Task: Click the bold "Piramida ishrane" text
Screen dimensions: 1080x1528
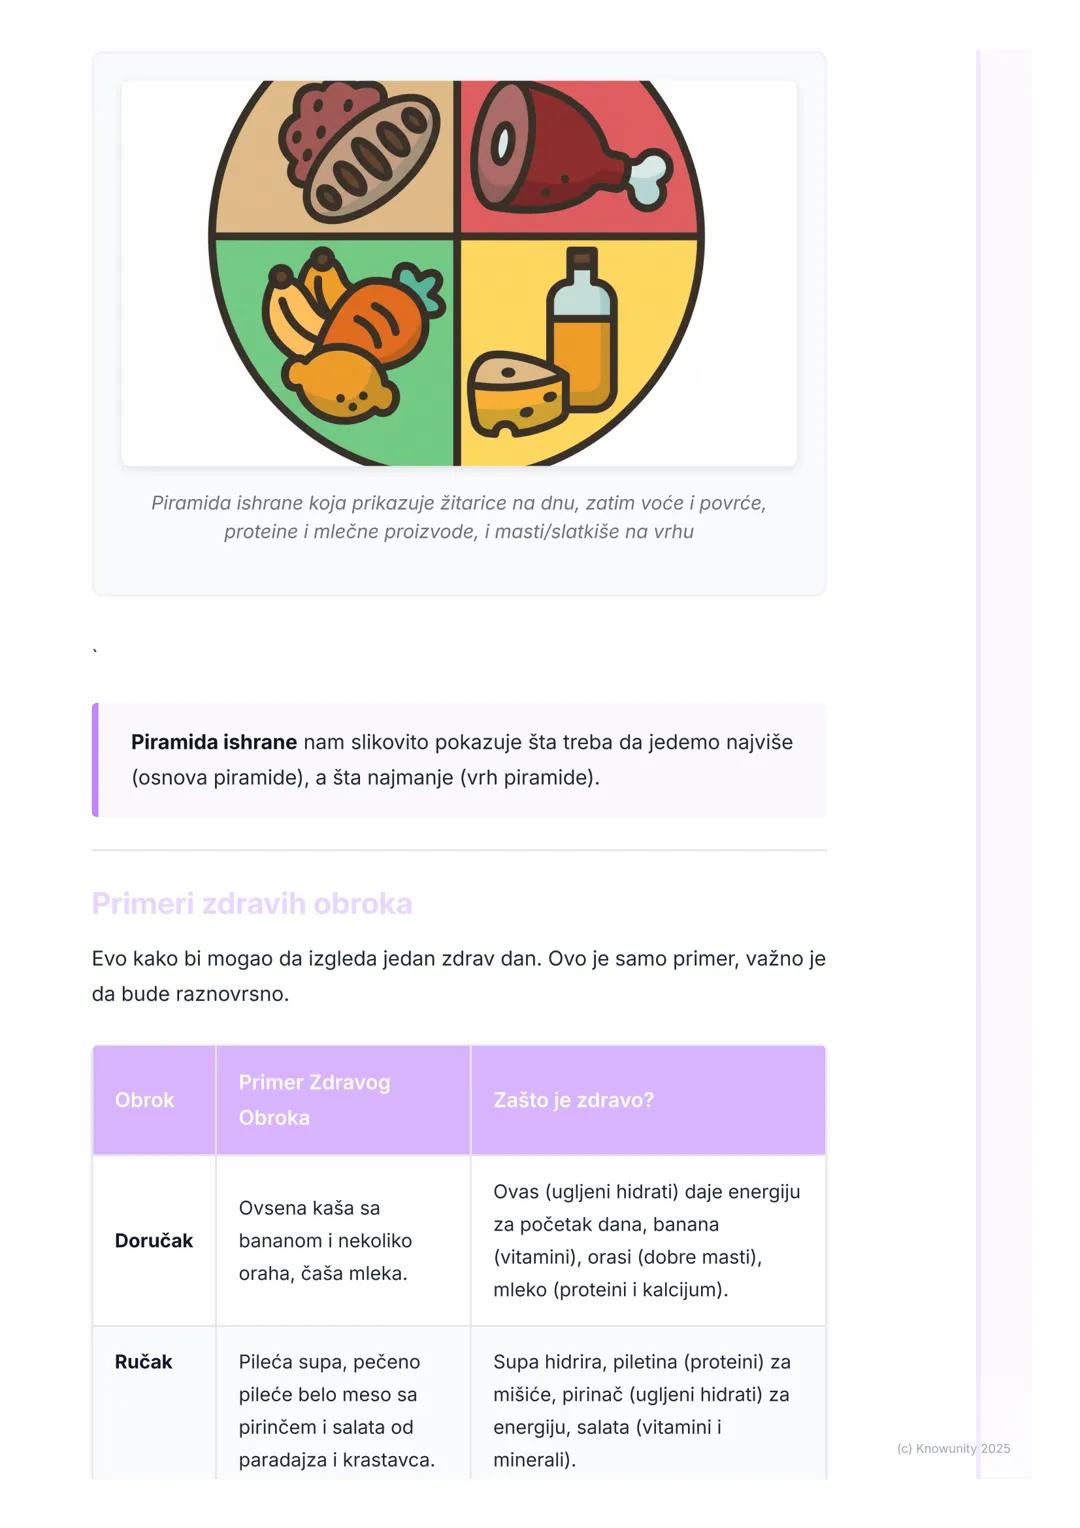Action: tap(214, 742)
